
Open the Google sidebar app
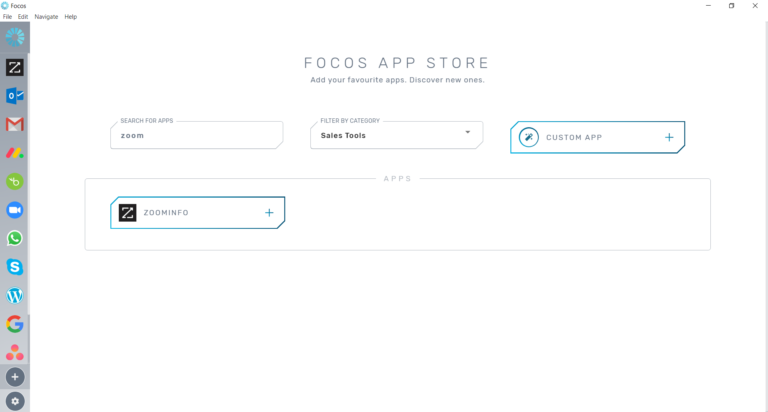[x=14, y=324]
